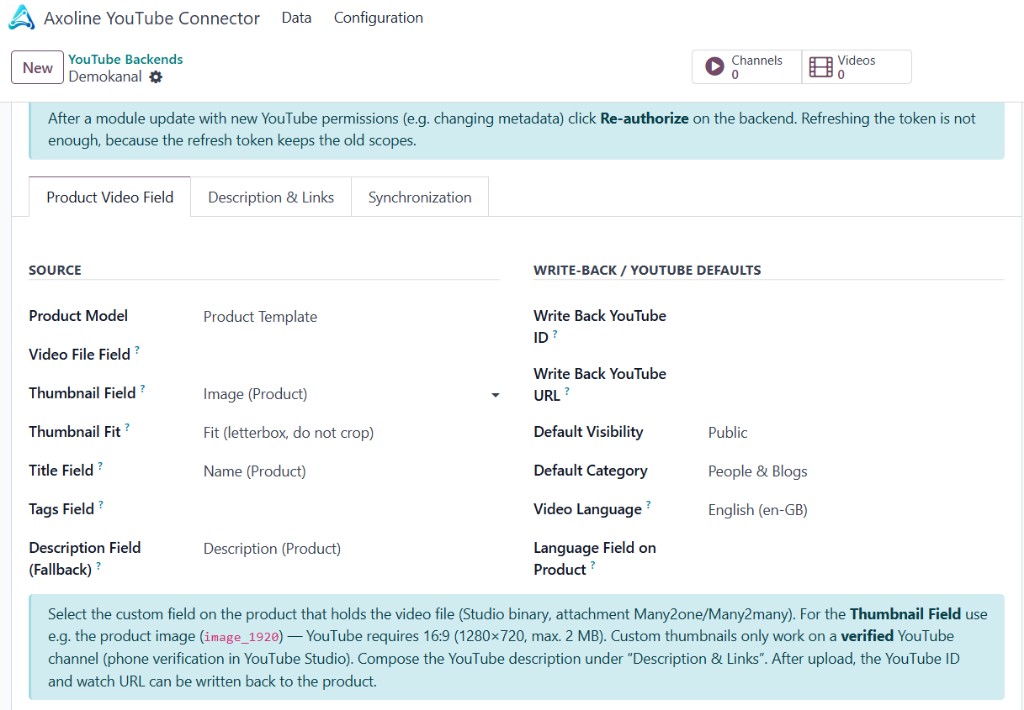Click the WRITE-BACK / YOUTUBE DEFAULTS heading

[647, 270]
